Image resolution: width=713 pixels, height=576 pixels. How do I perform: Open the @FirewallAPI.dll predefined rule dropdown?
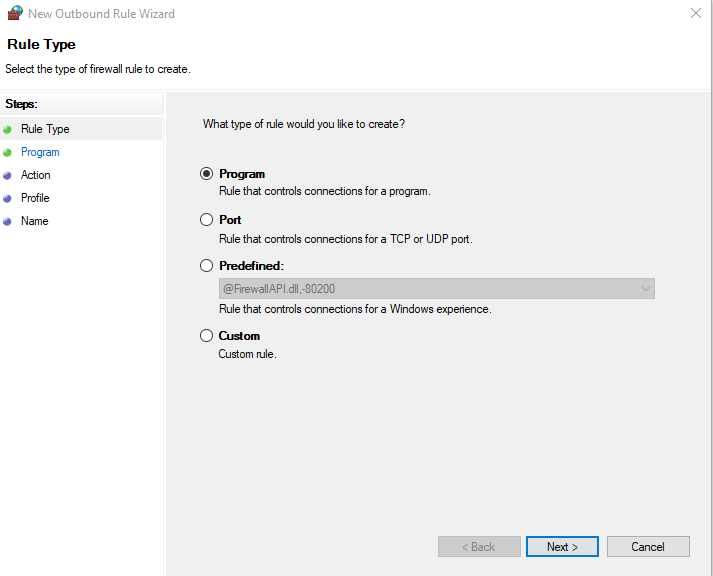pyautogui.click(x=436, y=289)
